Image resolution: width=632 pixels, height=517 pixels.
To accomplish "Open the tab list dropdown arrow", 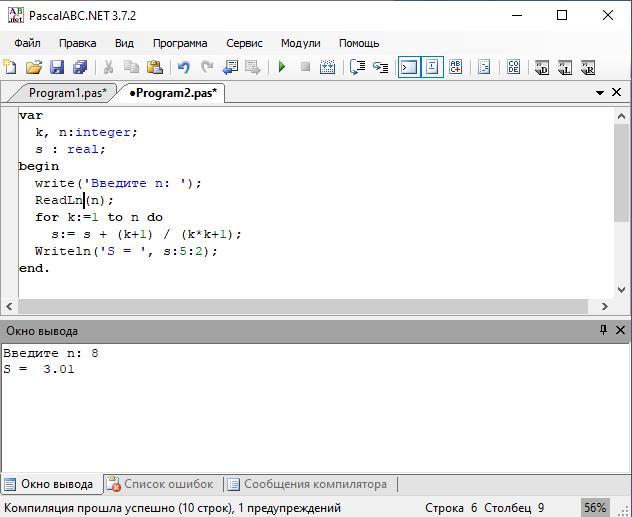I will (600, 93).
